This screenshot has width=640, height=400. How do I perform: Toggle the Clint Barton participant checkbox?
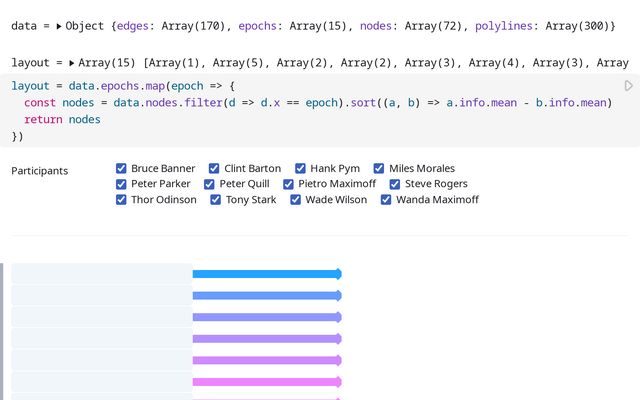point(215,169)
